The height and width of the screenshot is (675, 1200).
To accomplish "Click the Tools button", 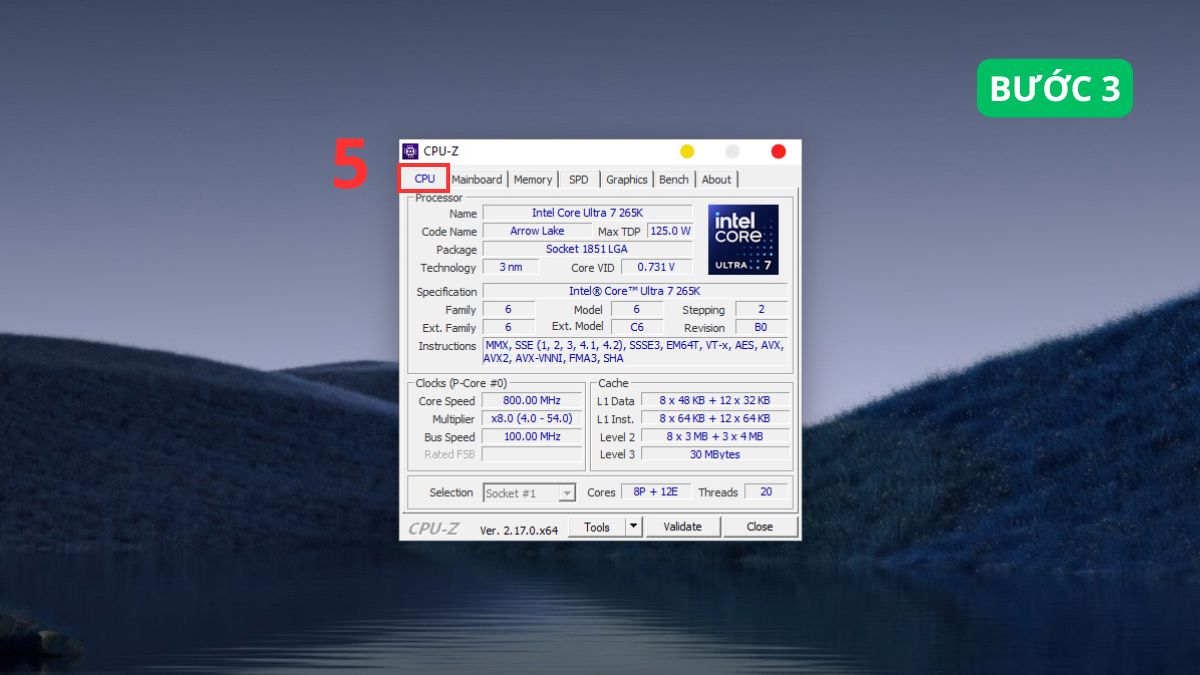I will (x=597, y=526).
